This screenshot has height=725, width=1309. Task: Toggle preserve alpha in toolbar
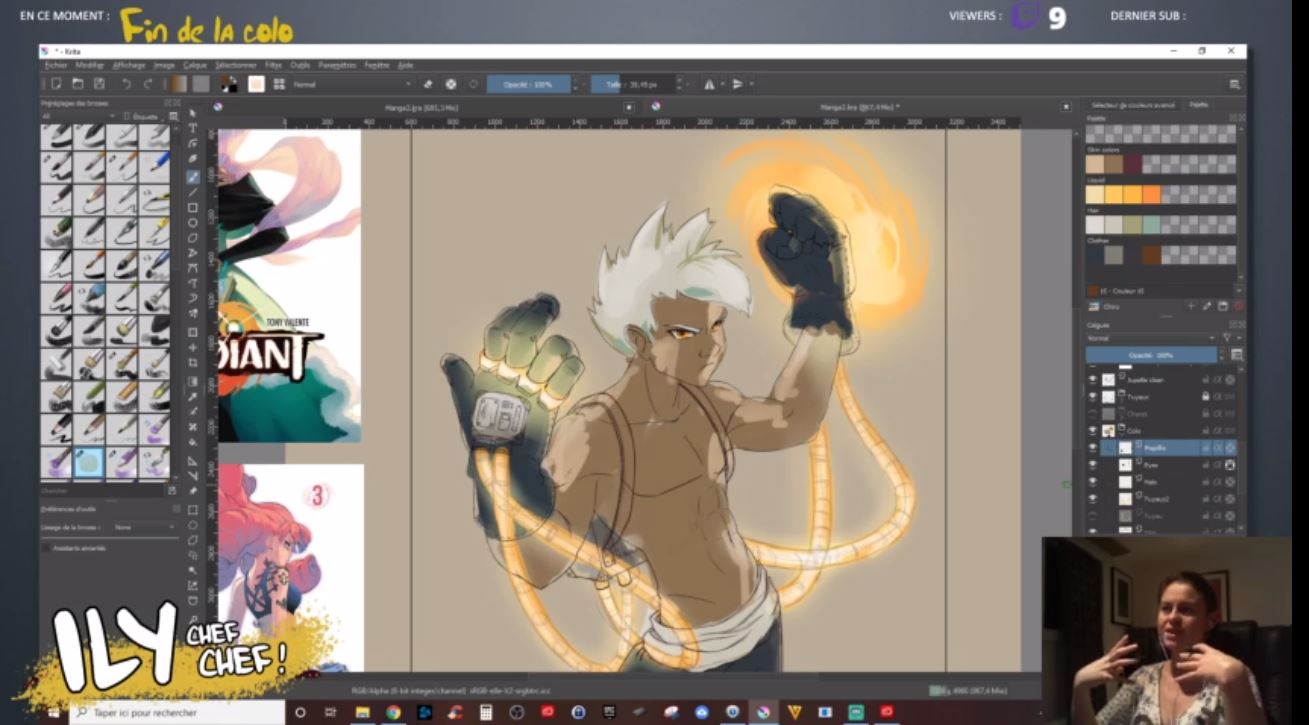(x=451, y=84)
